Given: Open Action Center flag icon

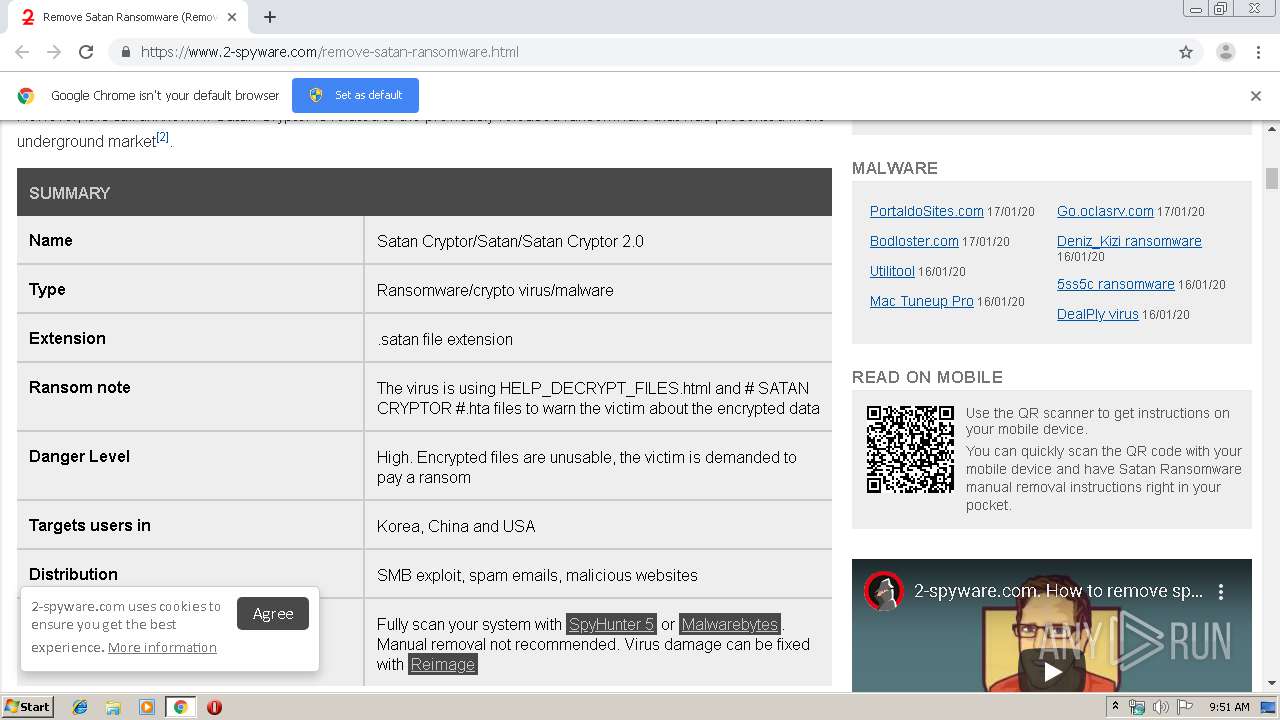Looking at the screenshot, I should pyautogui.click(x=1185, y=707).
